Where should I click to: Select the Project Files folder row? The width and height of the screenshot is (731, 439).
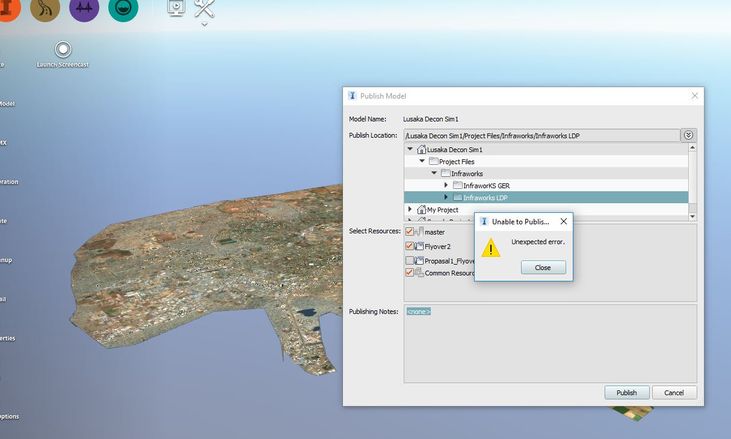coord(546,162)
